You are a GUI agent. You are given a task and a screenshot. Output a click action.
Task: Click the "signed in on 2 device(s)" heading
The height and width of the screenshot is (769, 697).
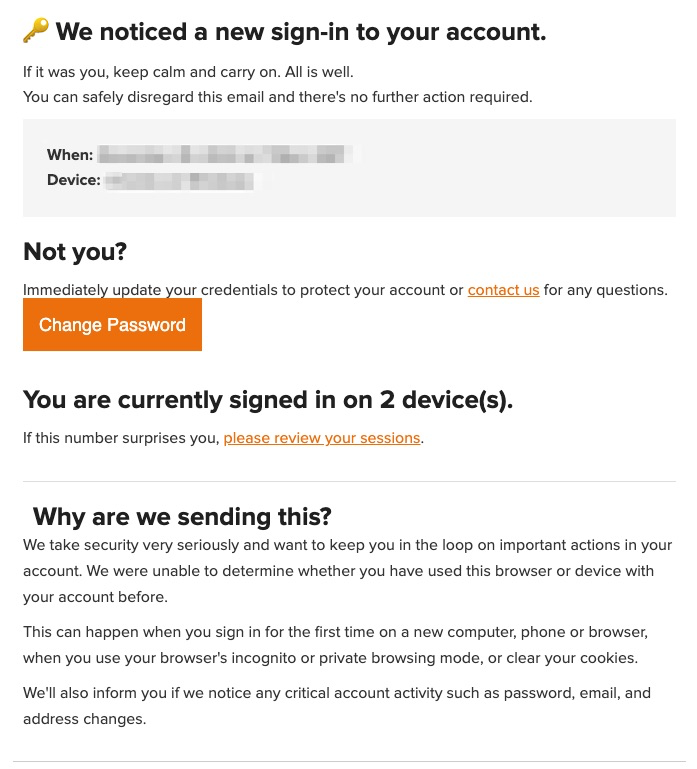click(268, 400)
